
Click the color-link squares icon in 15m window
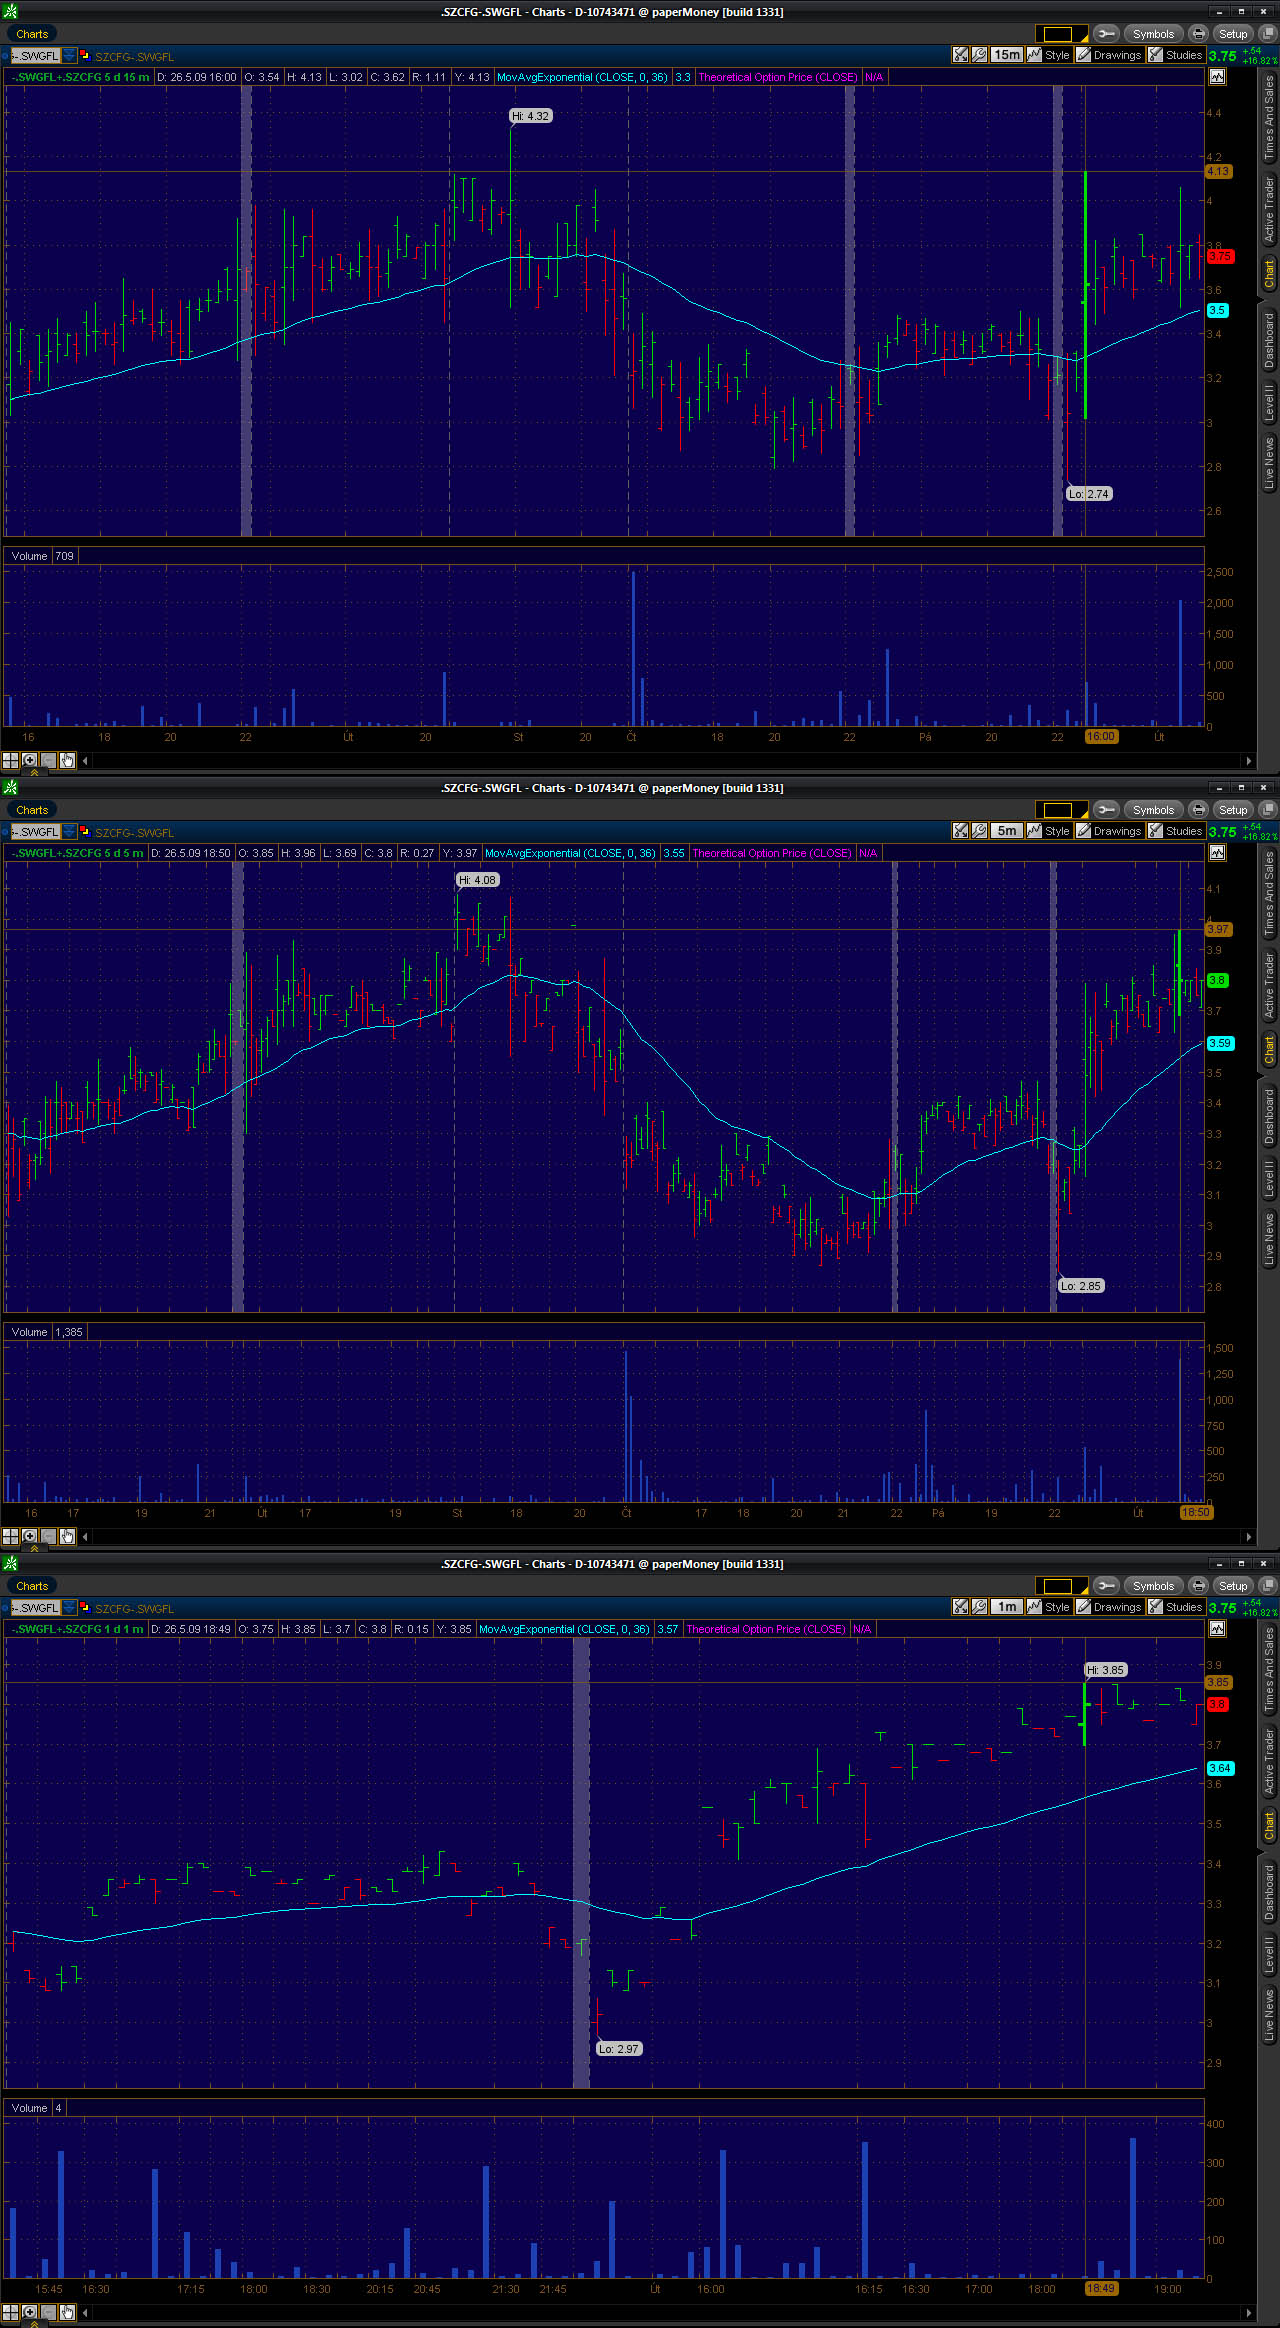pos(85,56)
